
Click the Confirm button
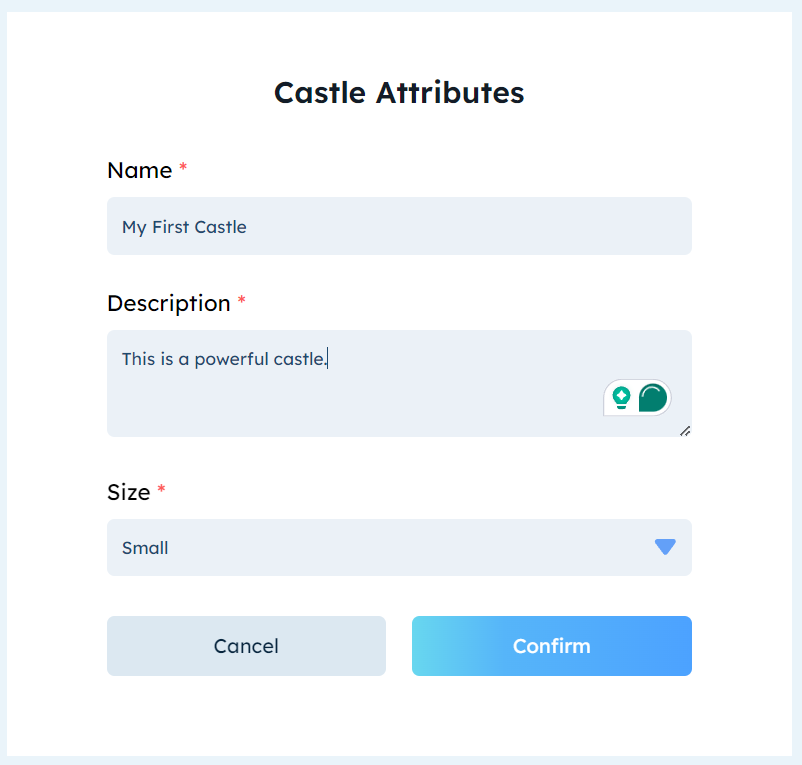coord(551,646)
